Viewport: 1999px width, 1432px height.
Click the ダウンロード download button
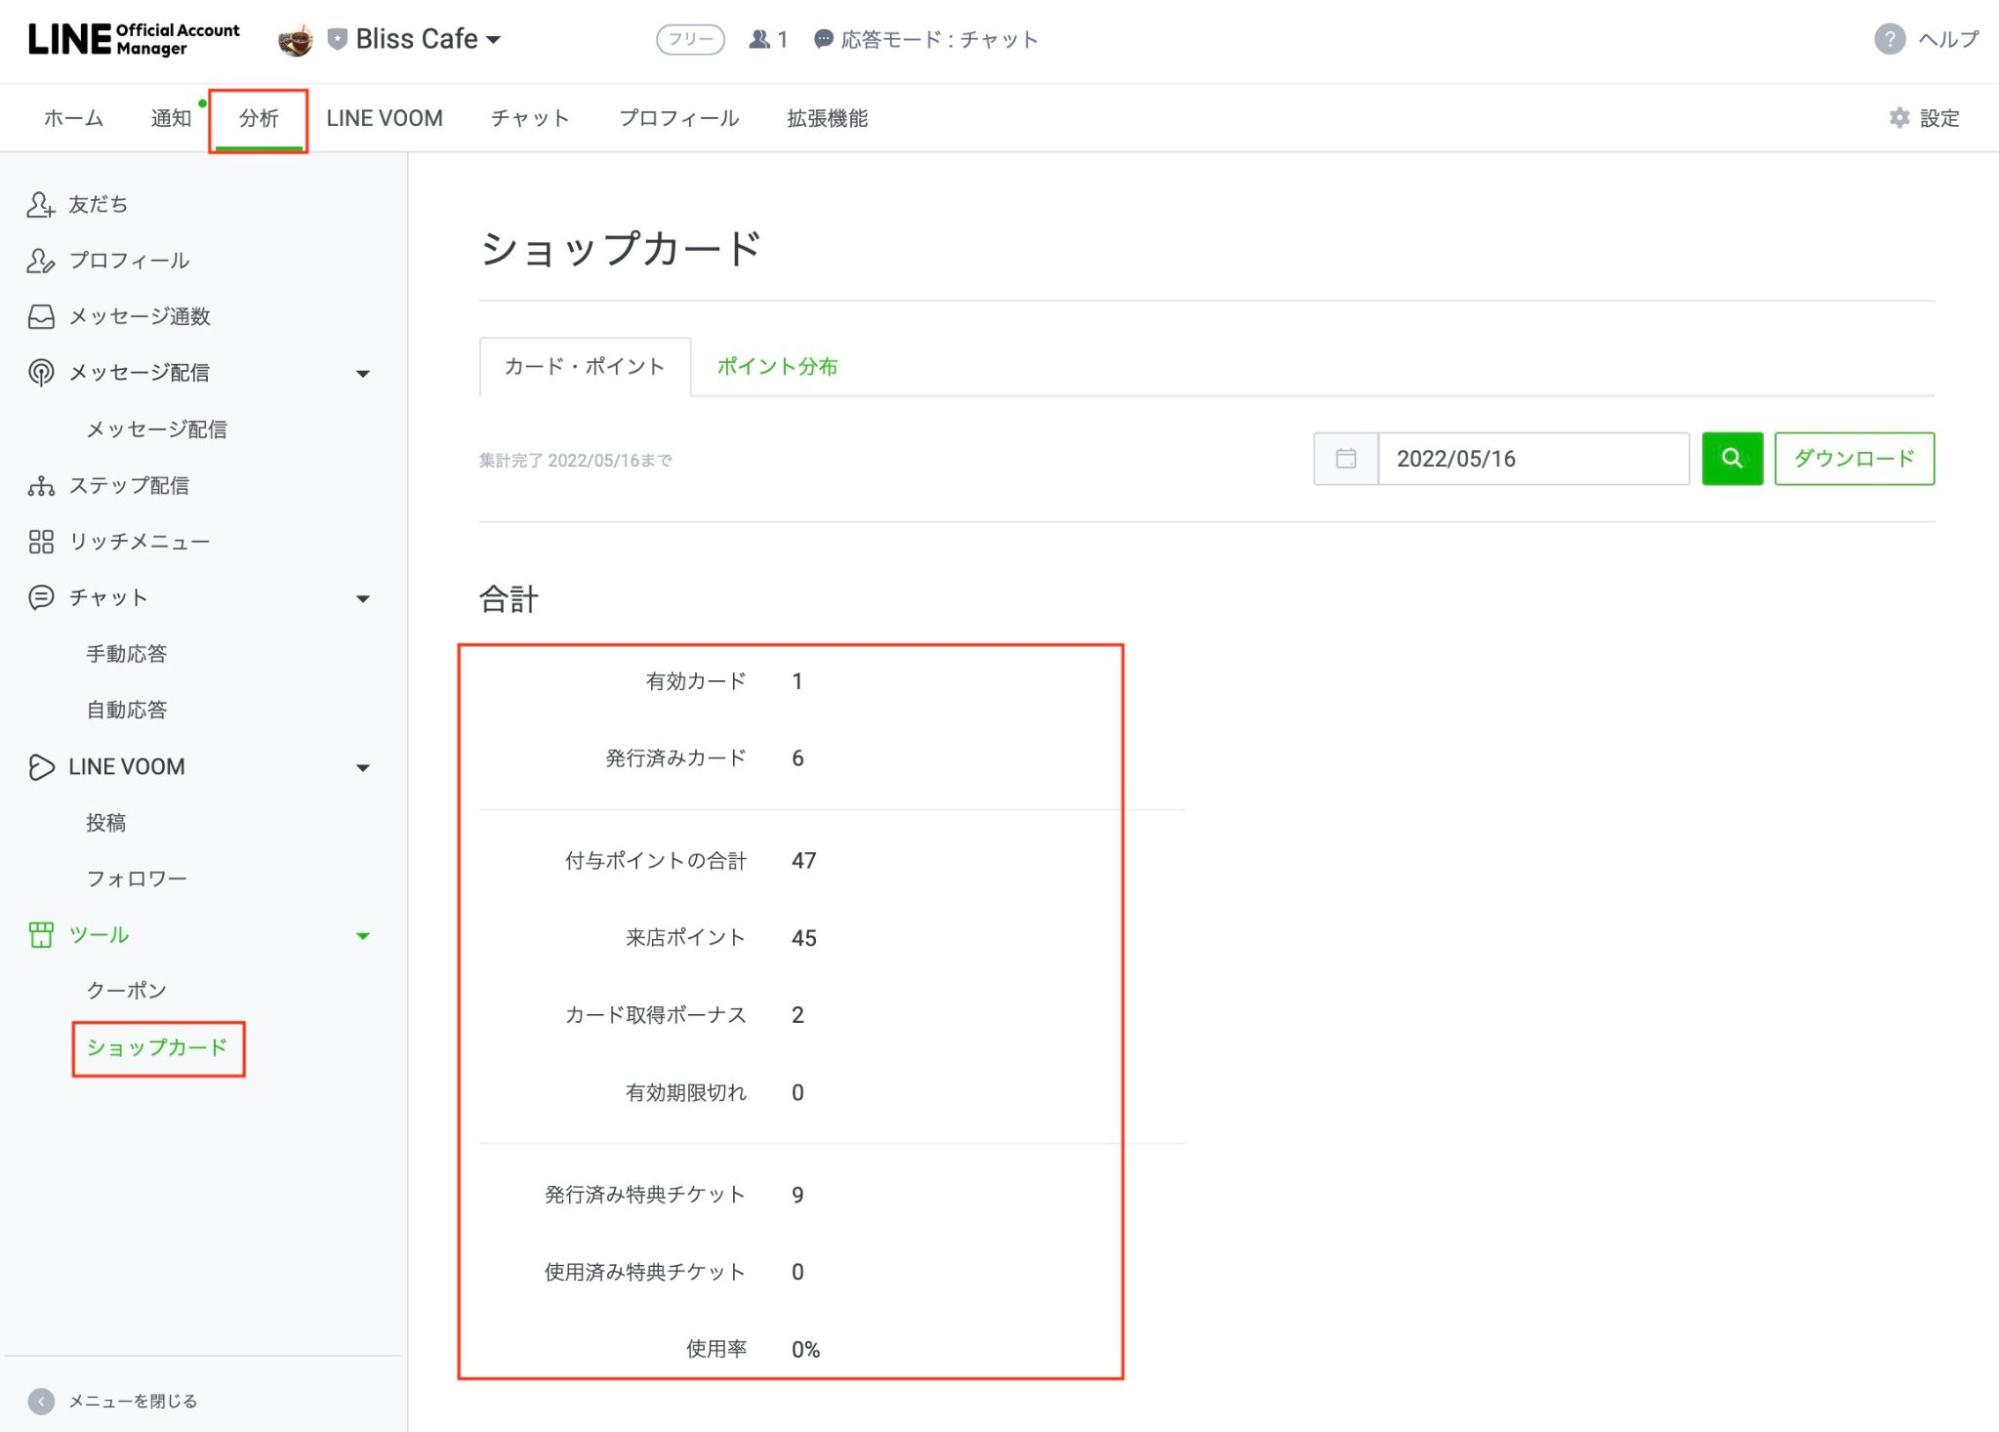pyautogui.click(x=1853, y=458)
